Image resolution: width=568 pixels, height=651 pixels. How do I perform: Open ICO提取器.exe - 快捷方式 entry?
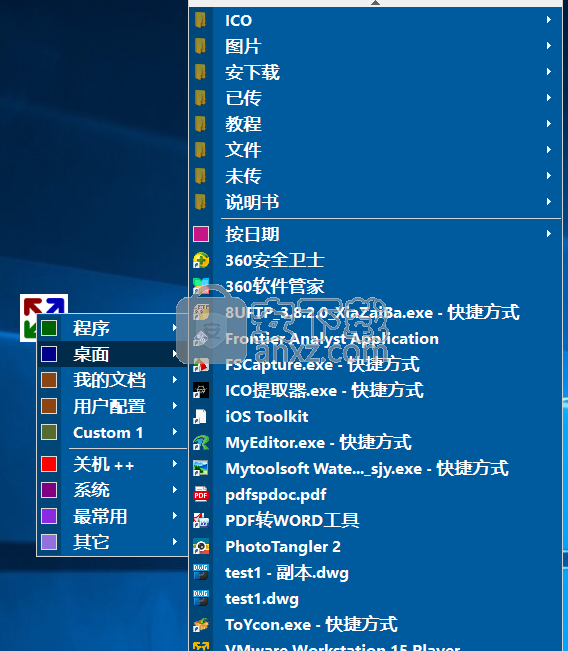pyautogui.click(x=375, y=390)
